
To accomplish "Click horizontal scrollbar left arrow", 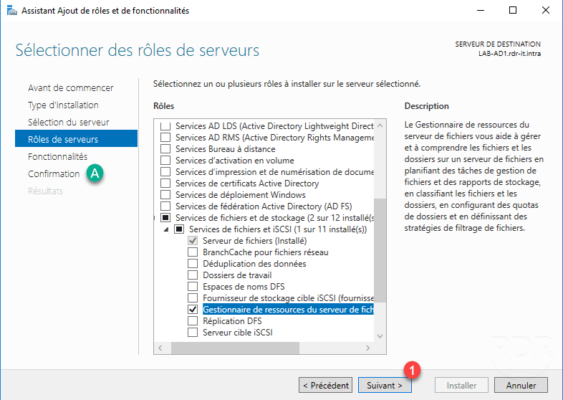I will point(160,348).
